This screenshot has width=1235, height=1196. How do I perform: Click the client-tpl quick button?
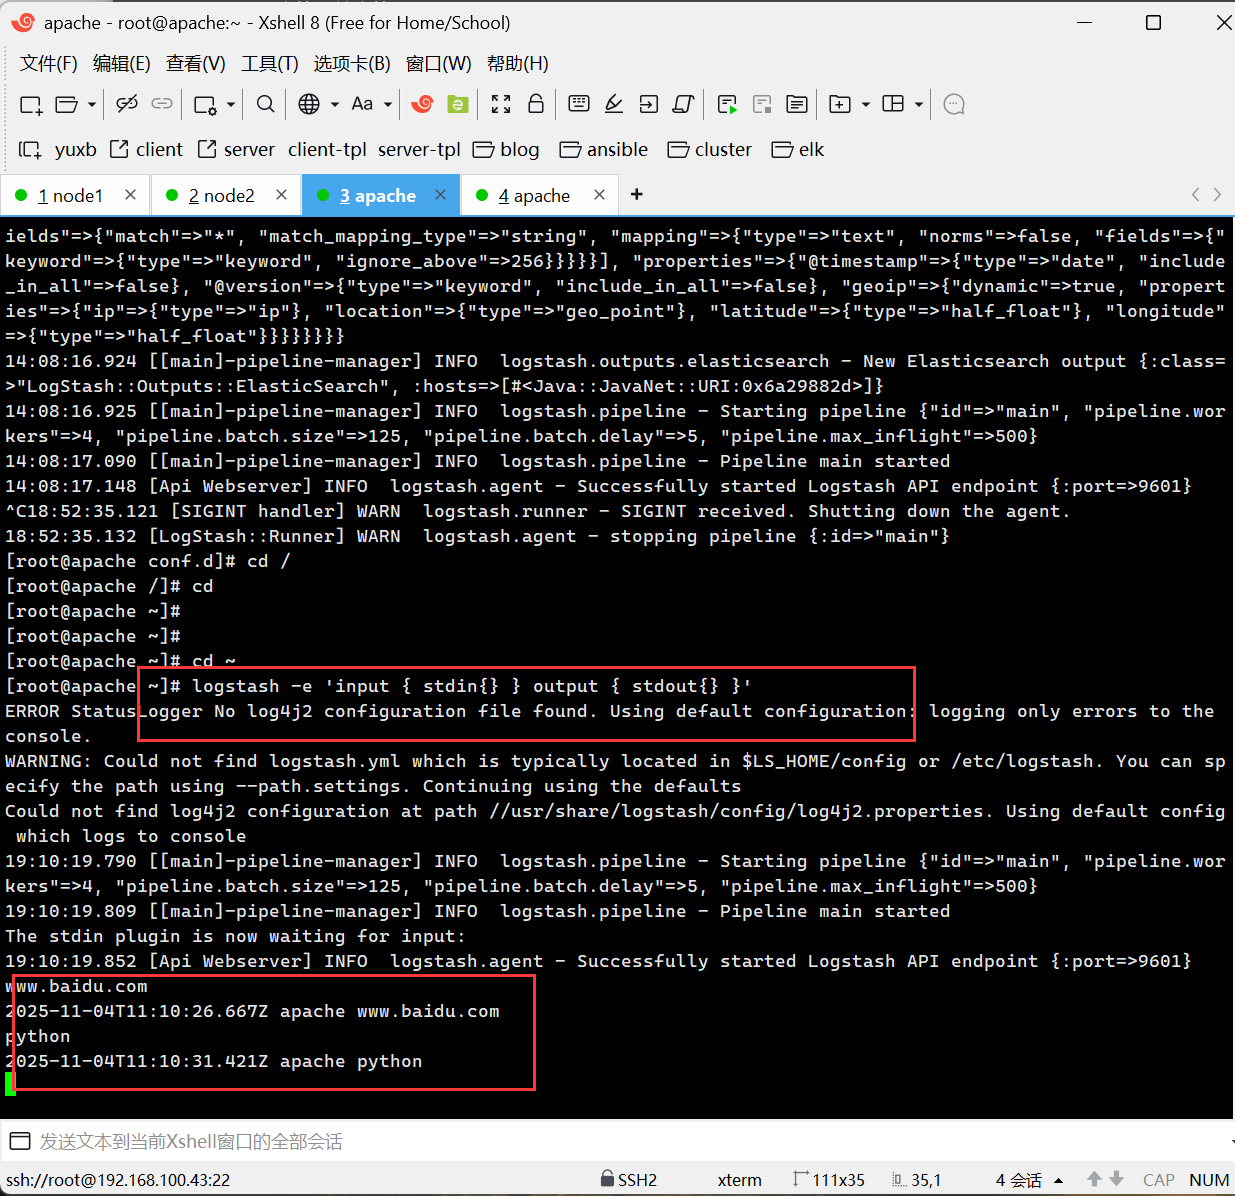tap(327, 150)
